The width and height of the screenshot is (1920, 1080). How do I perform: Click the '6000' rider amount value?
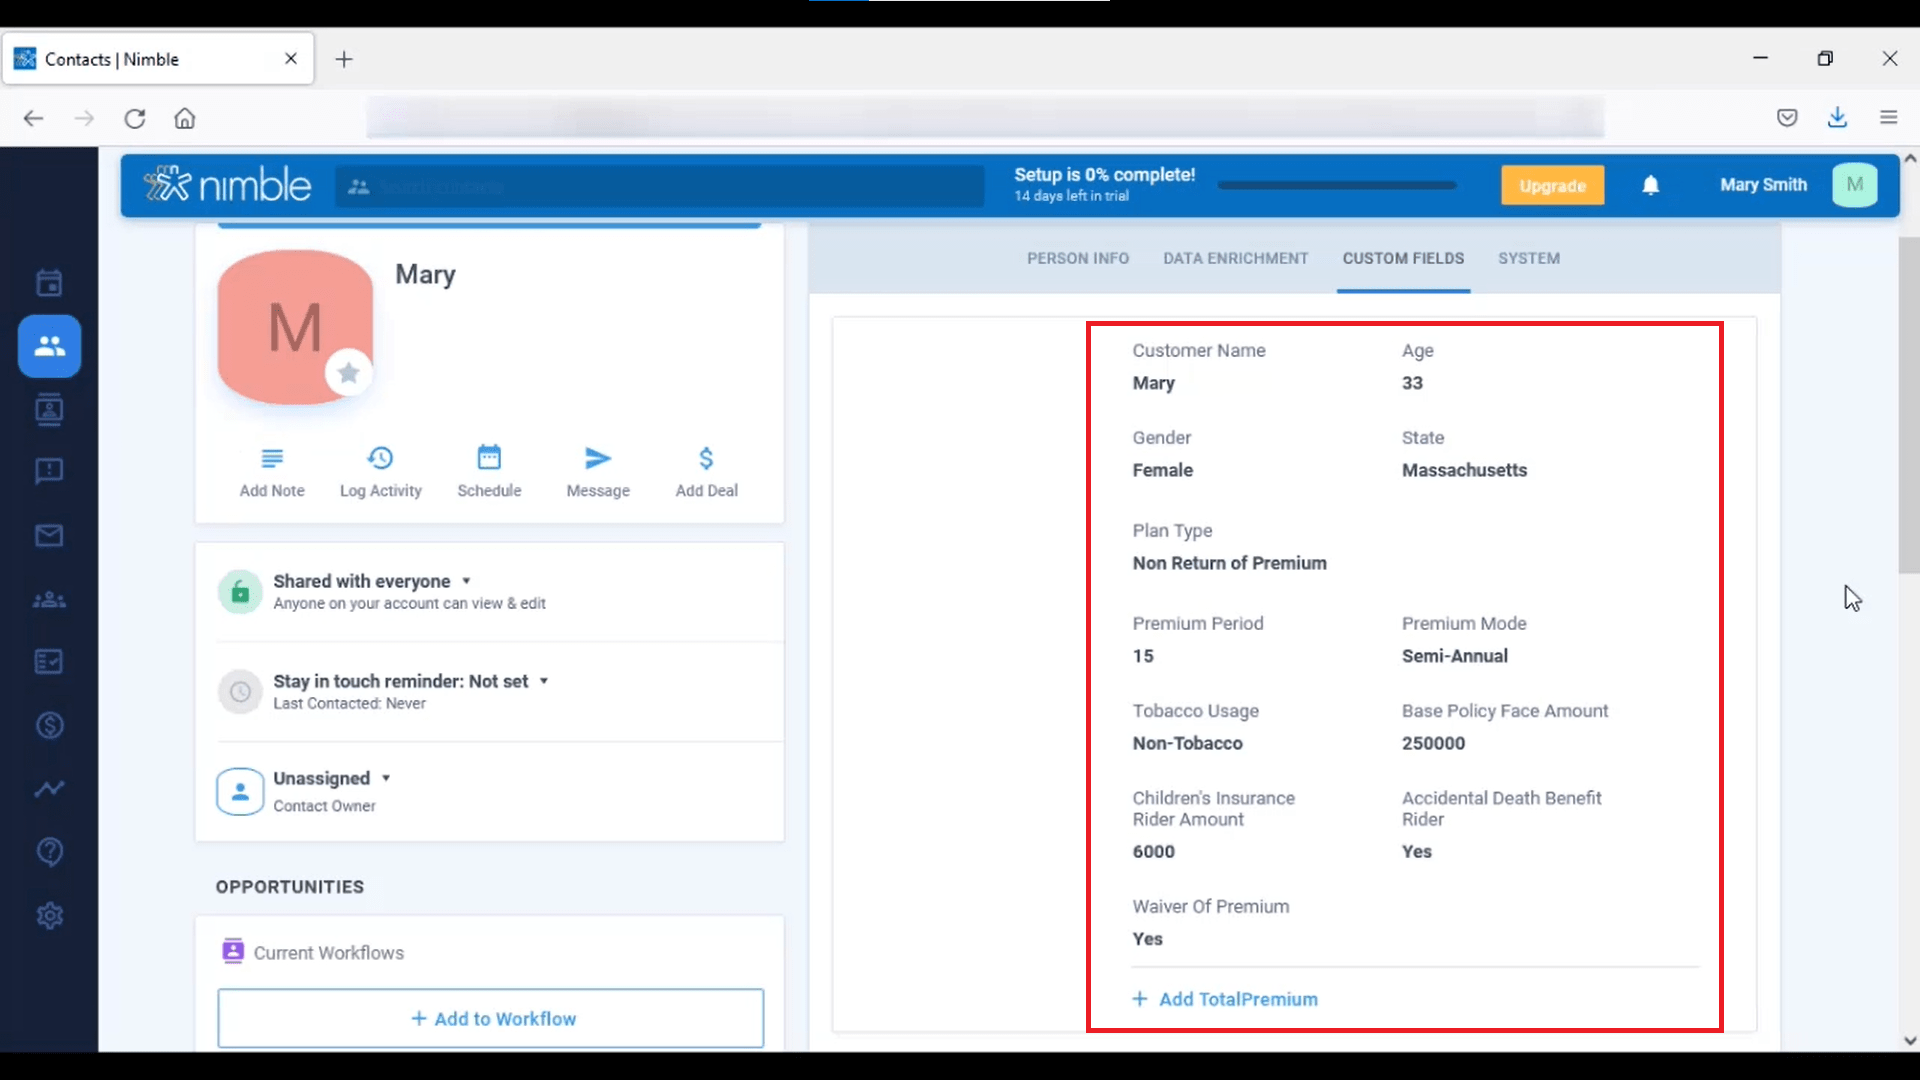click(1153, 852)
